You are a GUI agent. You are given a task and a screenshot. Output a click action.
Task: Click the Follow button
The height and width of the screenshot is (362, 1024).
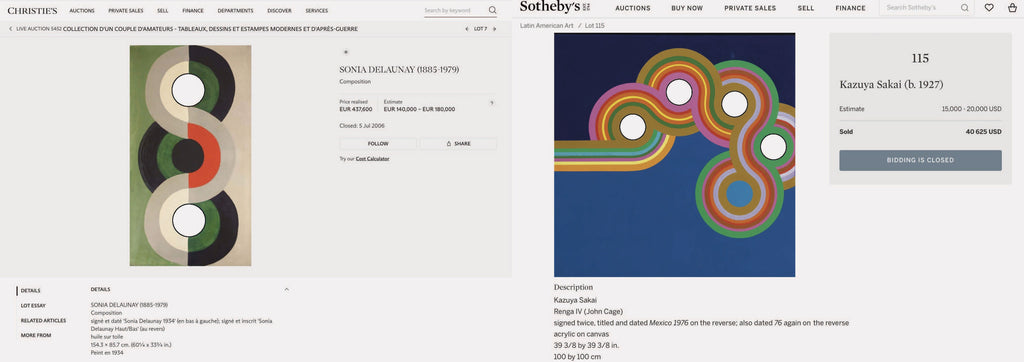pos(378,144)
